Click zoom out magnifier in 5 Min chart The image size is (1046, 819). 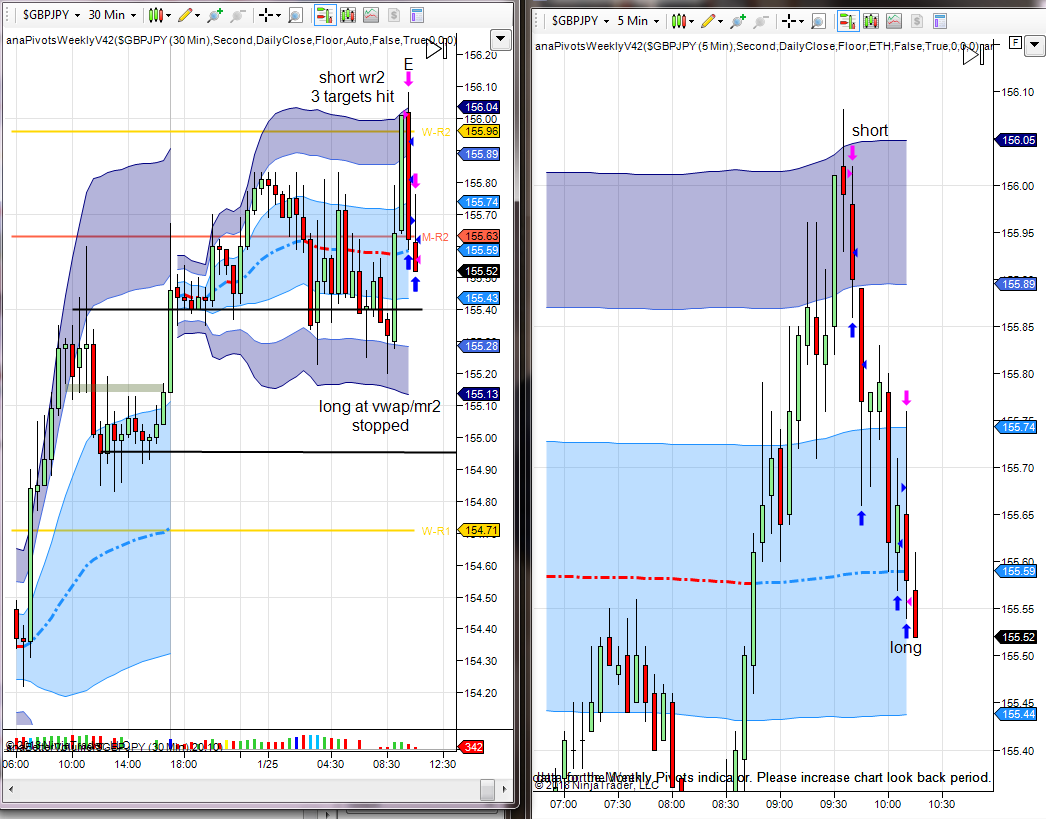pos(760,21)
